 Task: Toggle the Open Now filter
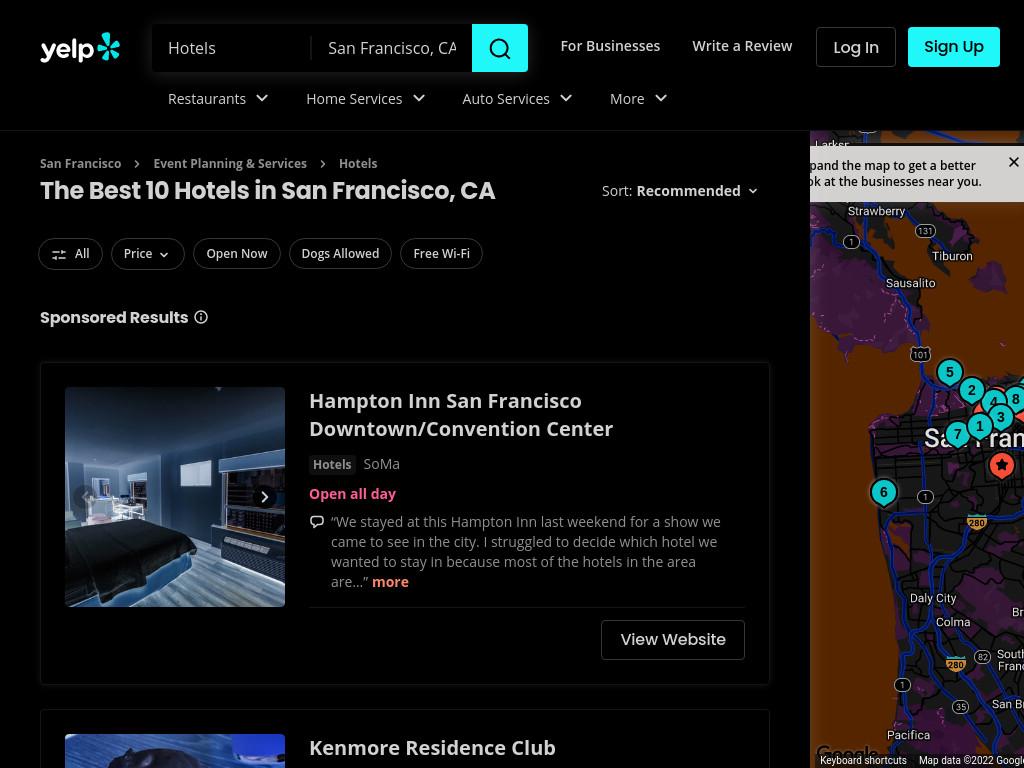tap(236, 254)
